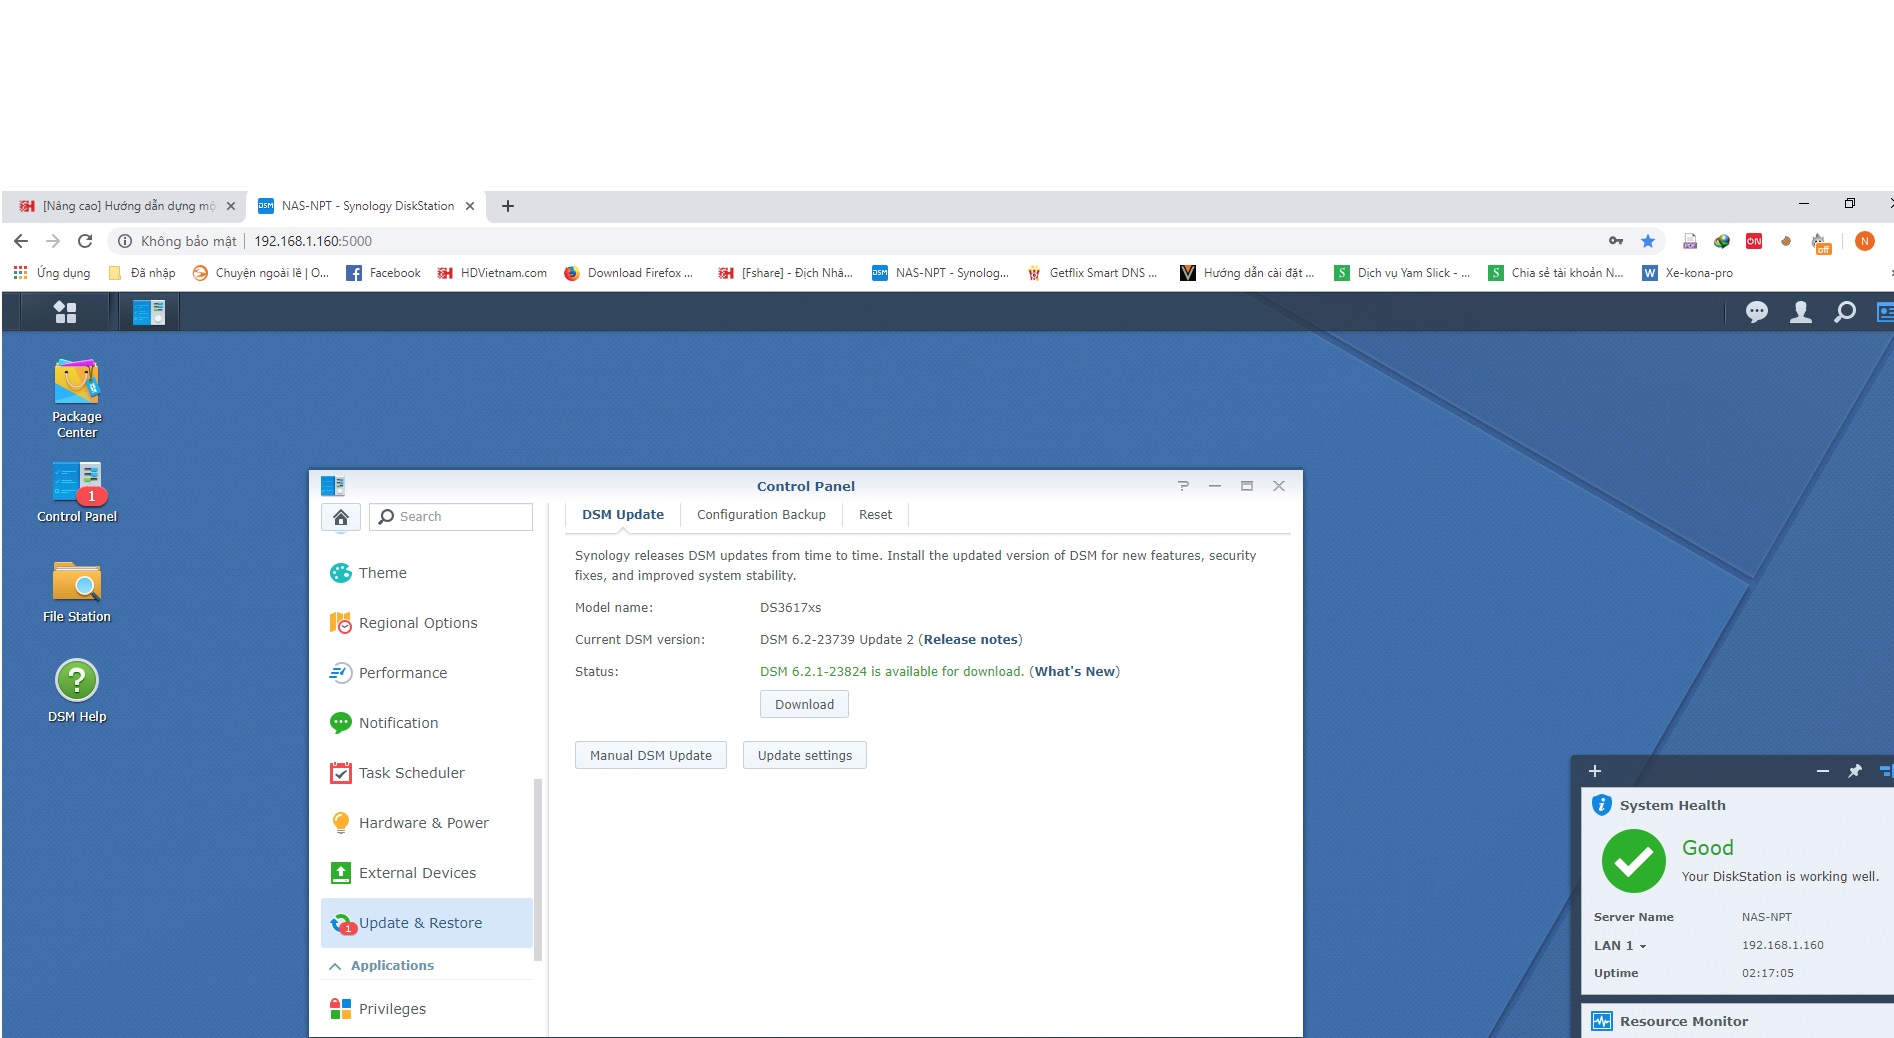Image resolution: width=1894 pixels, height=1038 pixels.
Task: Switch to Configuration Backup tab
Action: (761, 515)
